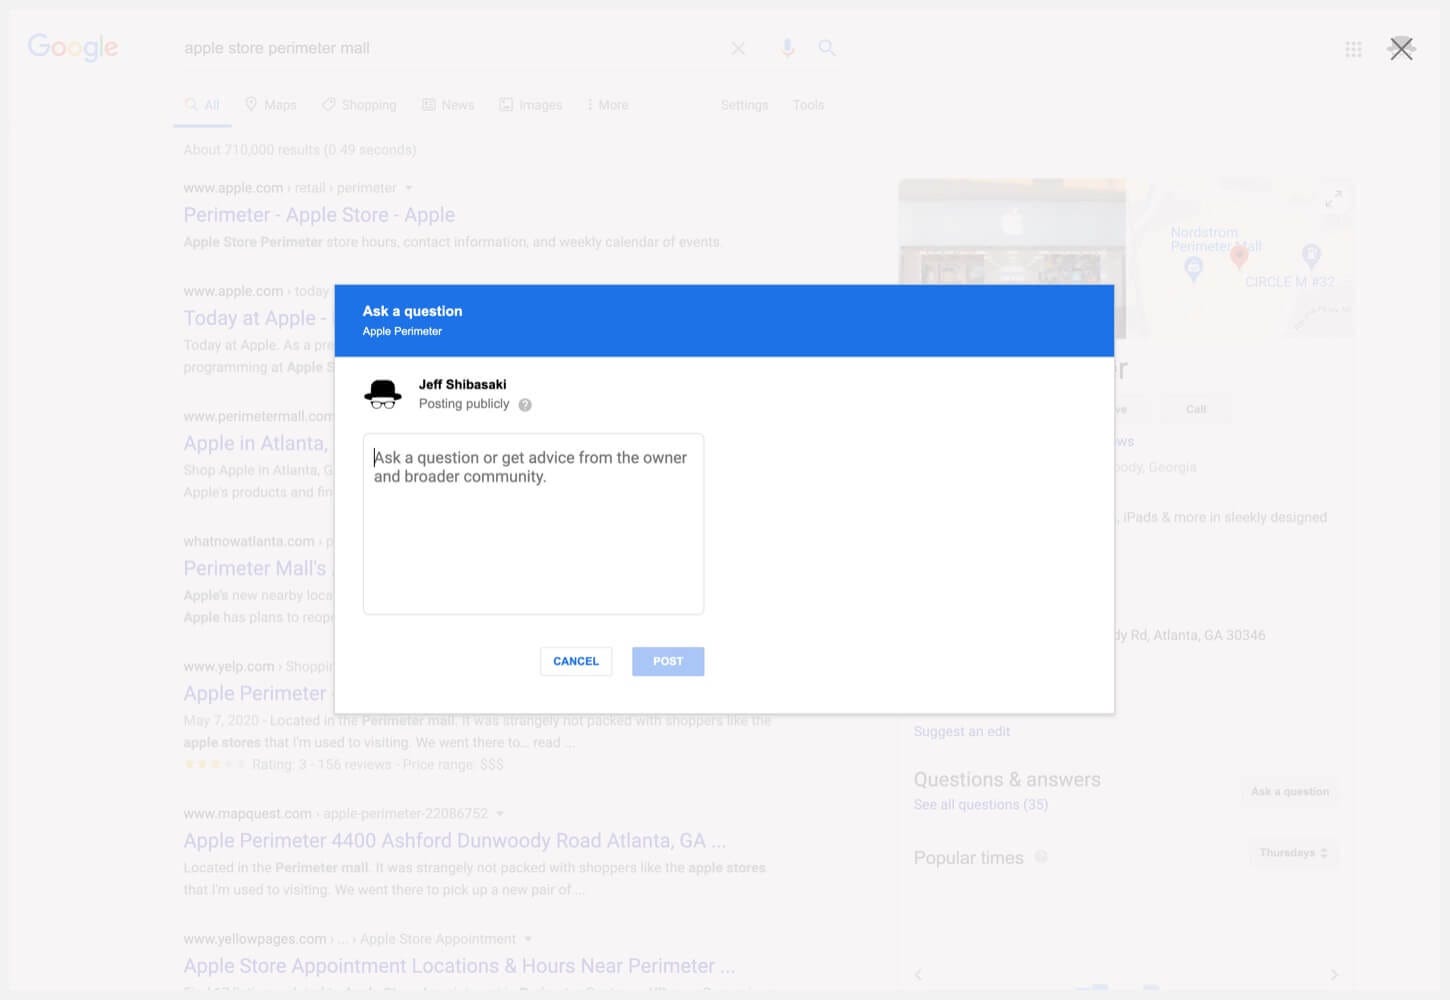Image resolution: width=1450 pixels, height=1001 pixels.
Task: Expand the arrow next to mapquest URL
Action: (x=500, y=814)
